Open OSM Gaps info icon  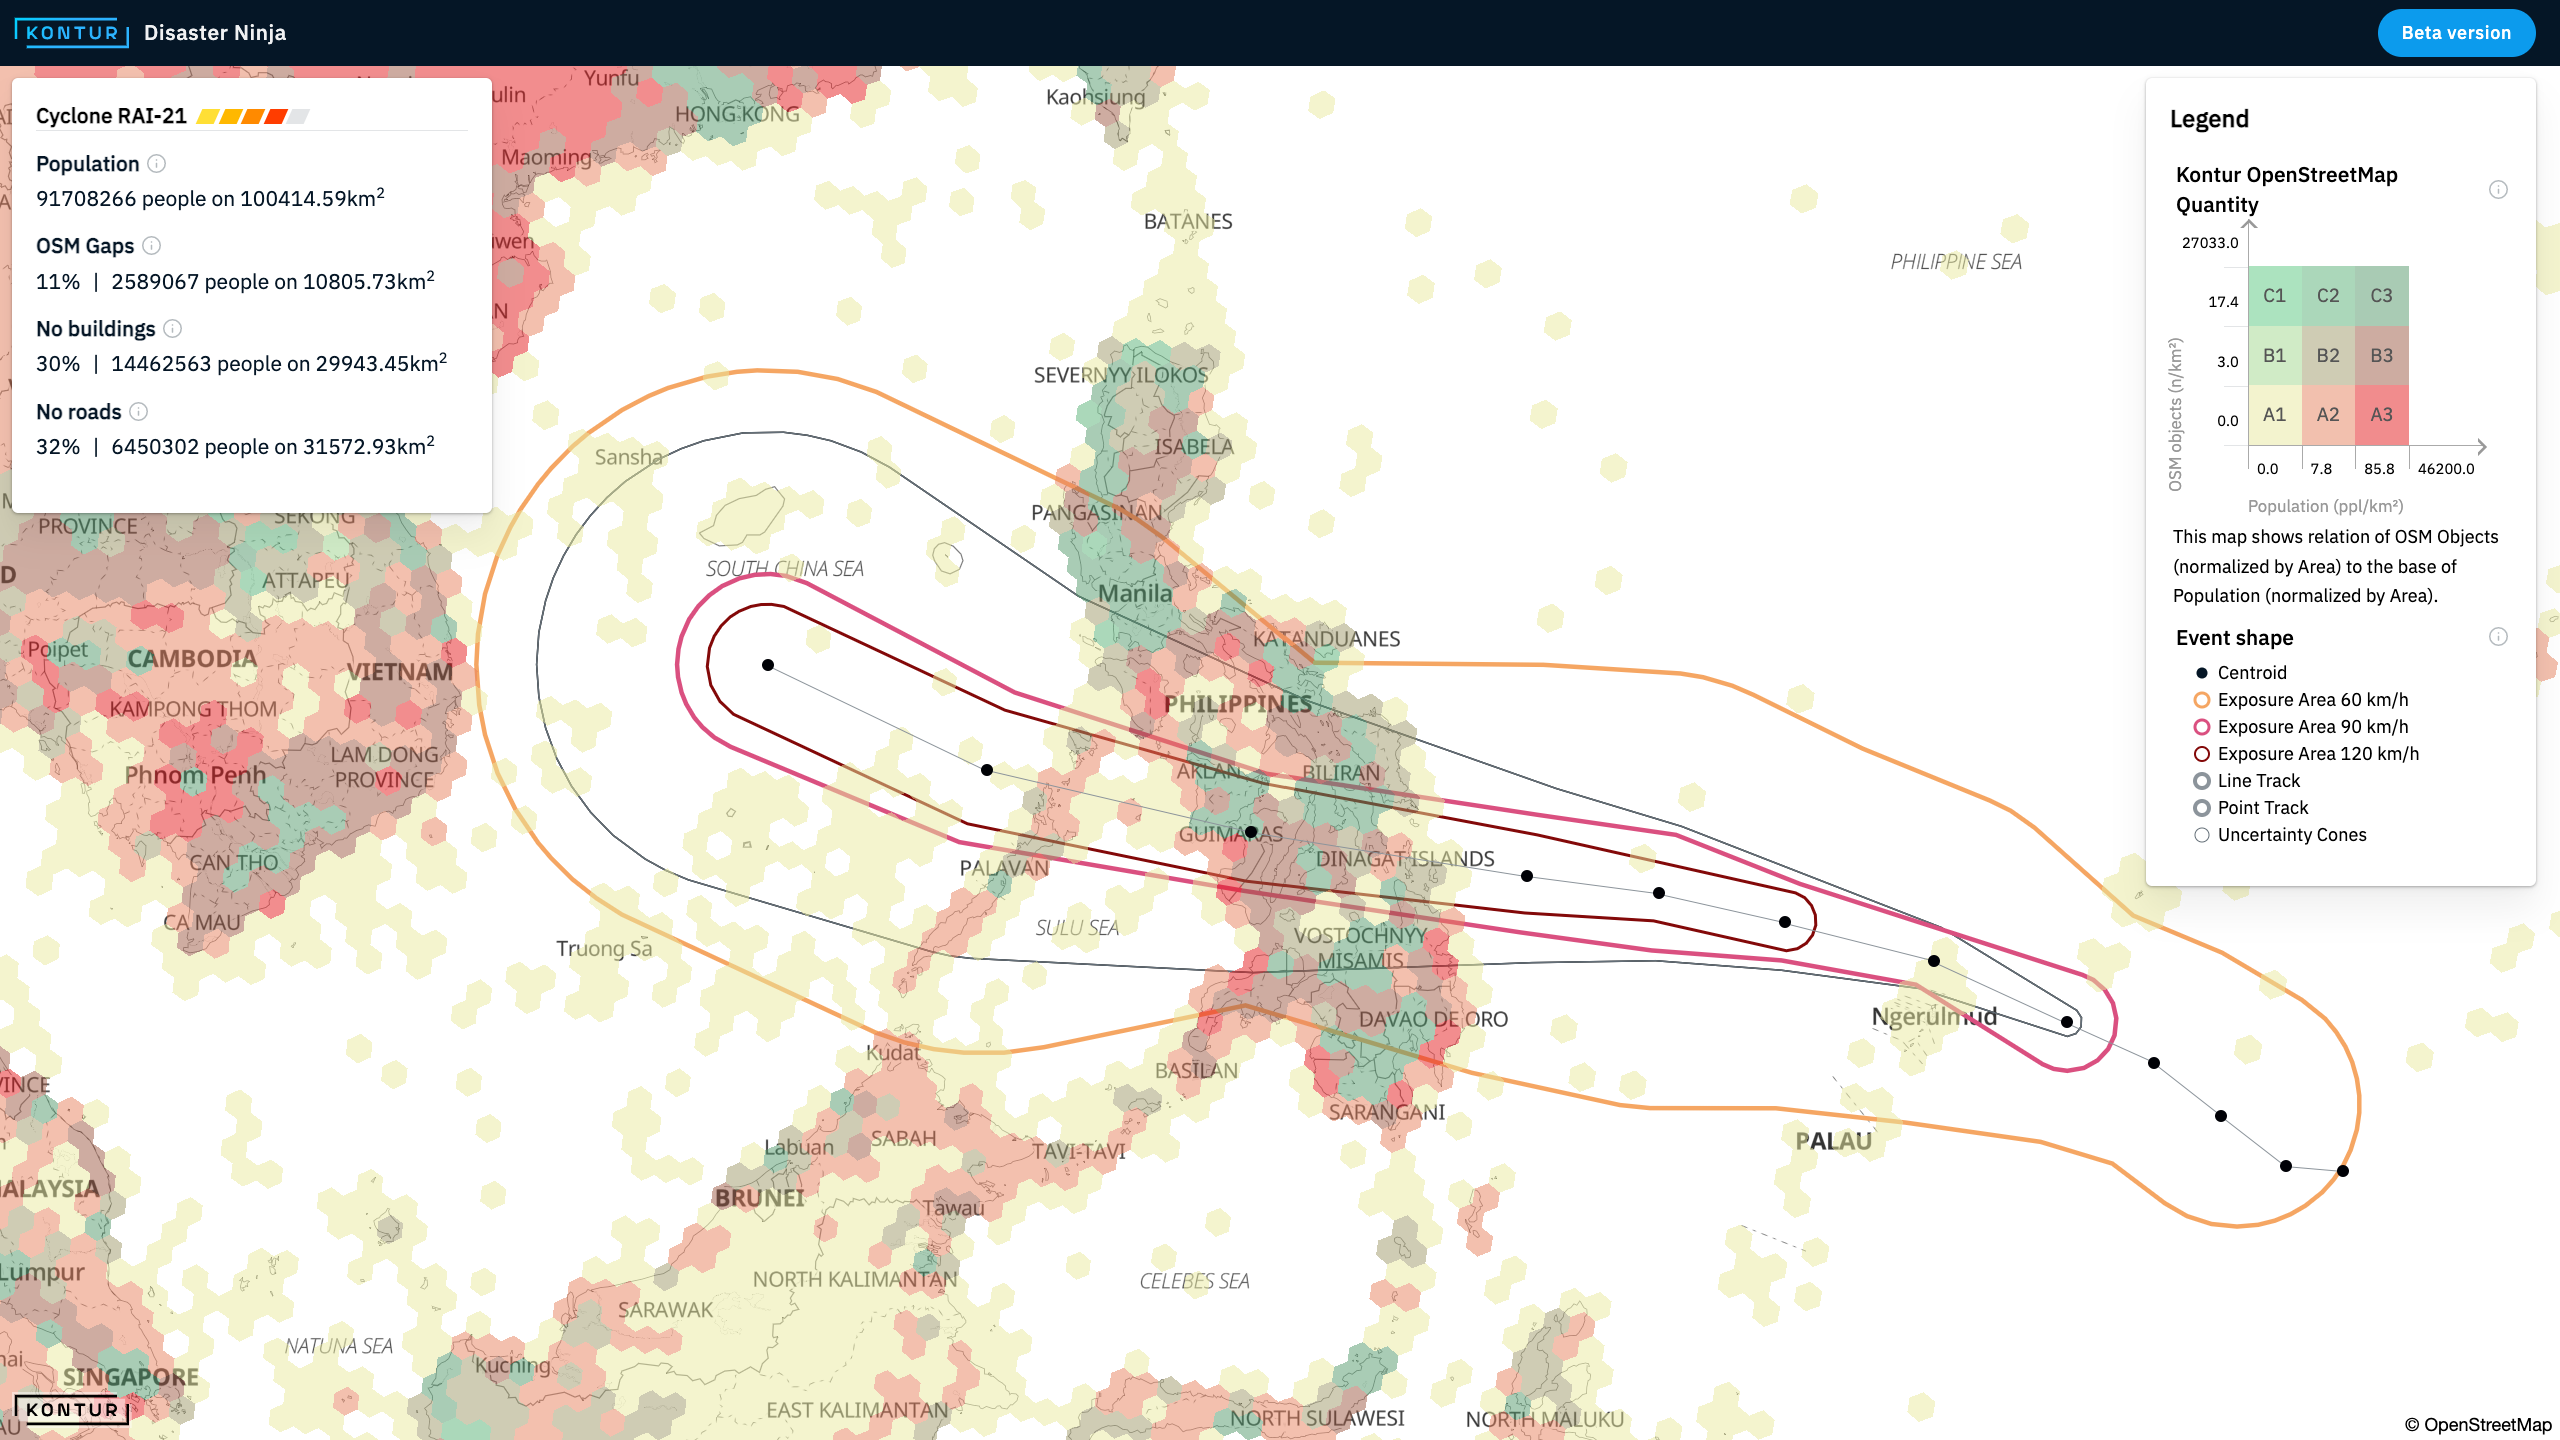151,245
